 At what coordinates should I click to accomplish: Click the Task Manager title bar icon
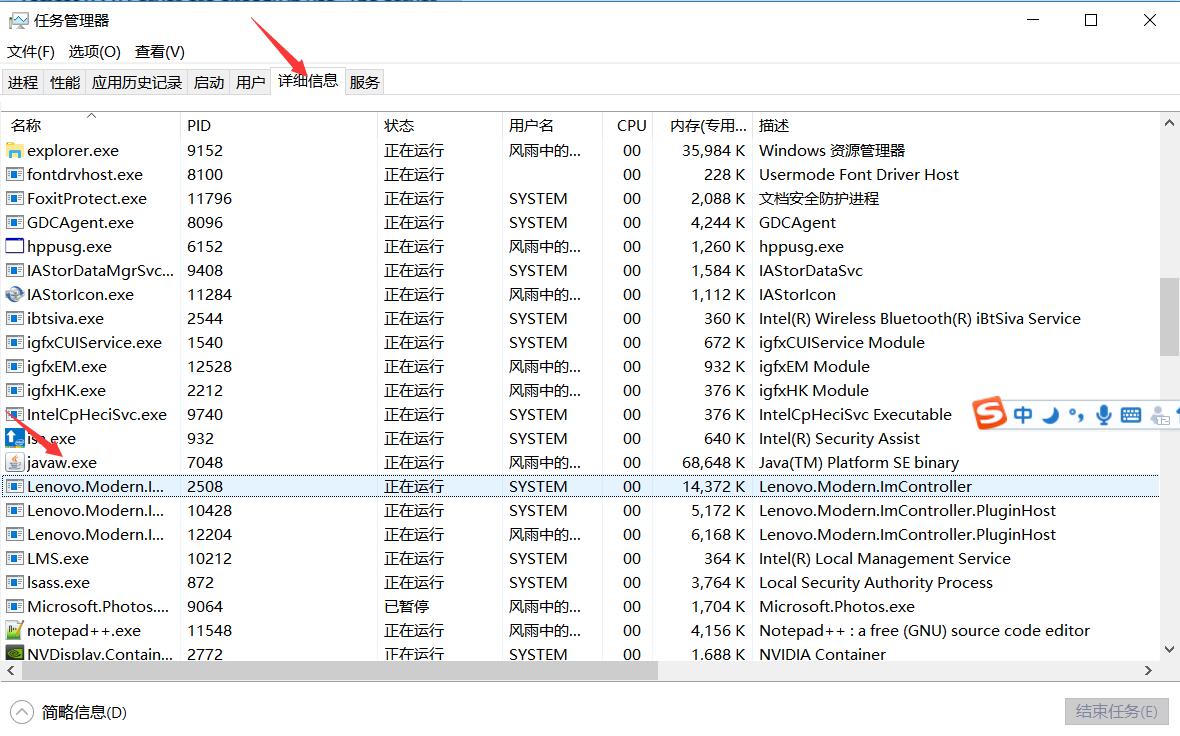coord(18,21)
